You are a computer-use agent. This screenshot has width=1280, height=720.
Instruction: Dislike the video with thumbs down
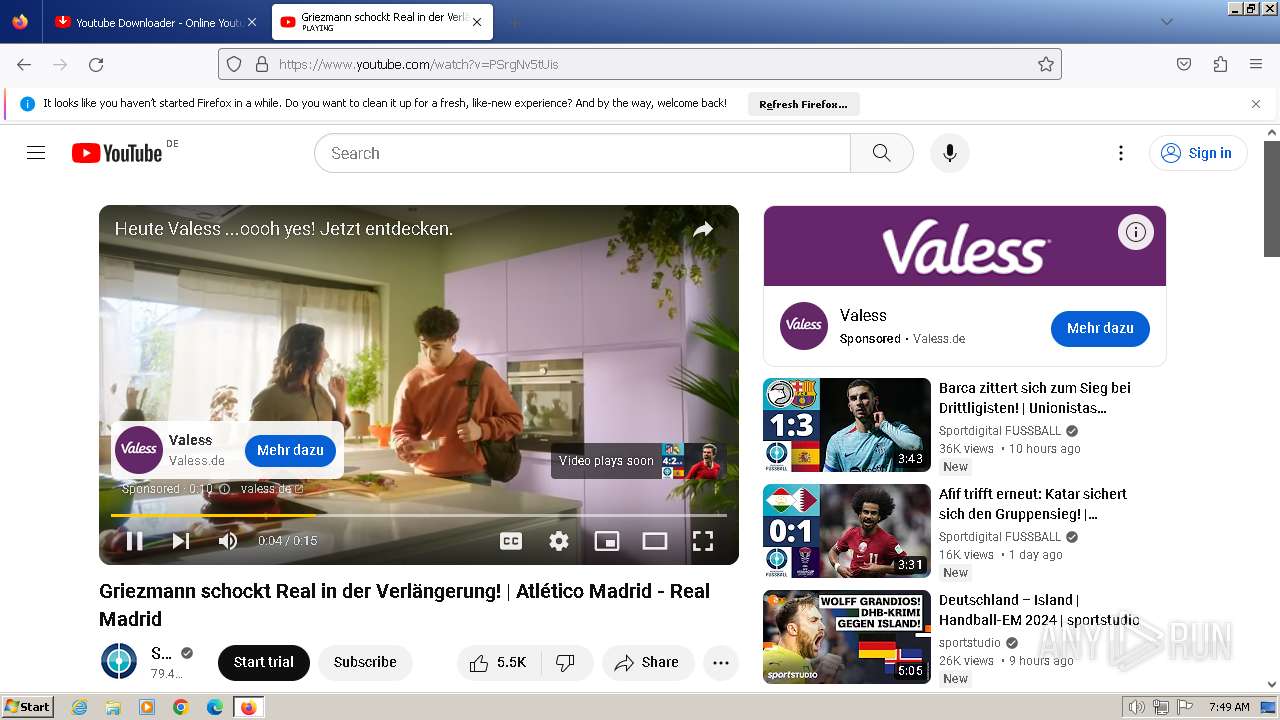click(566, 662)
